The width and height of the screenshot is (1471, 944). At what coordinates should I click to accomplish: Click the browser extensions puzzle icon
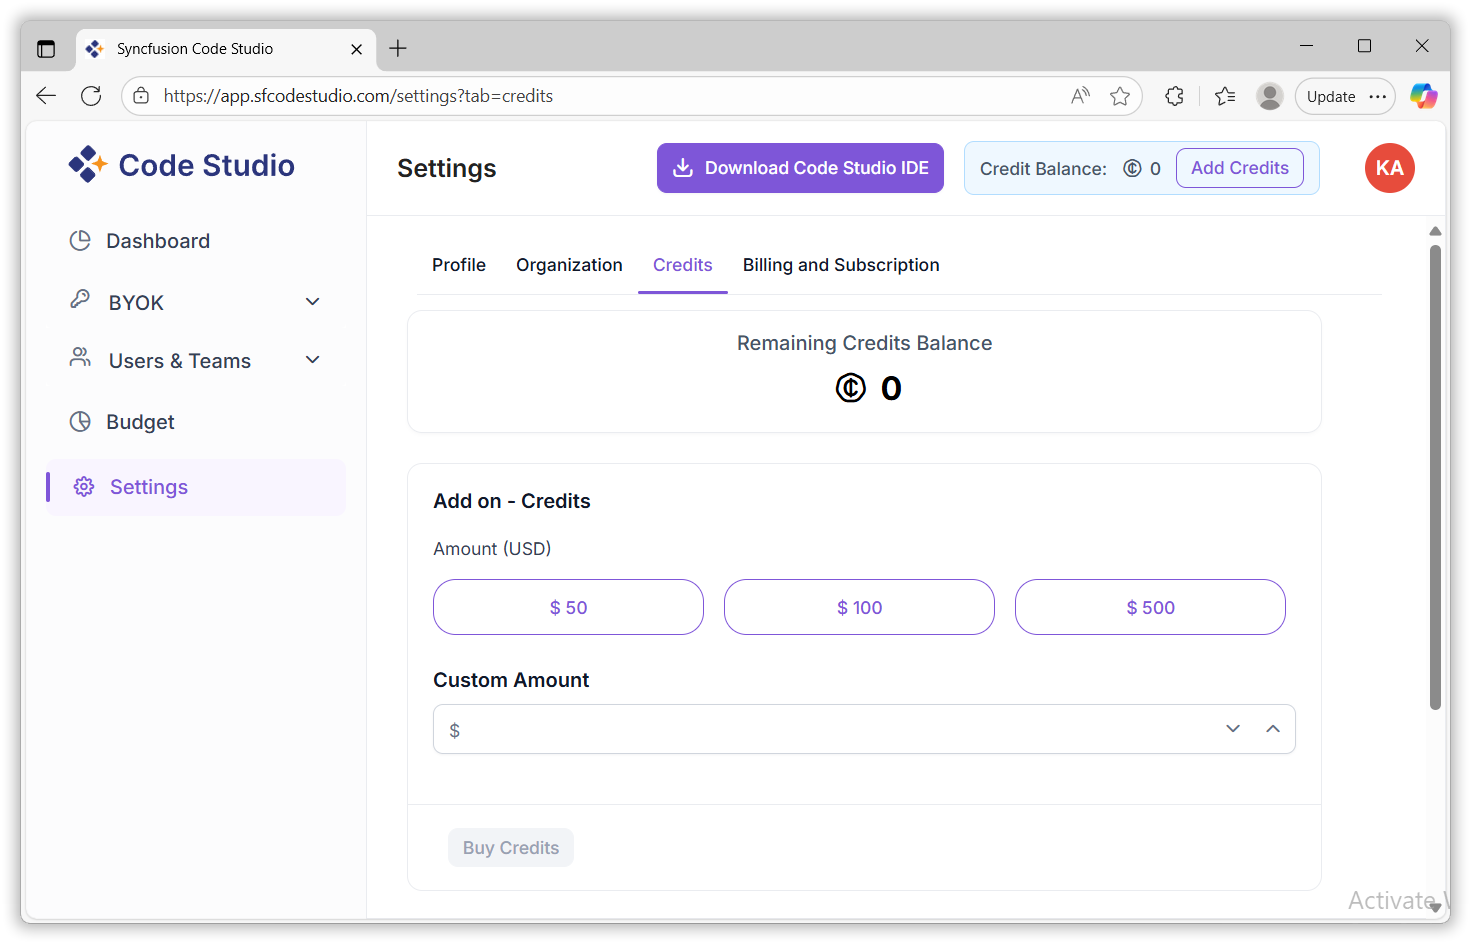(1174, 96)
